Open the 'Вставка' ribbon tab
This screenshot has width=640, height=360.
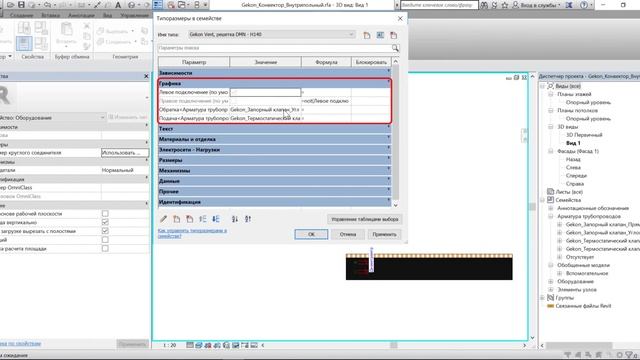(x=51, y=15)
